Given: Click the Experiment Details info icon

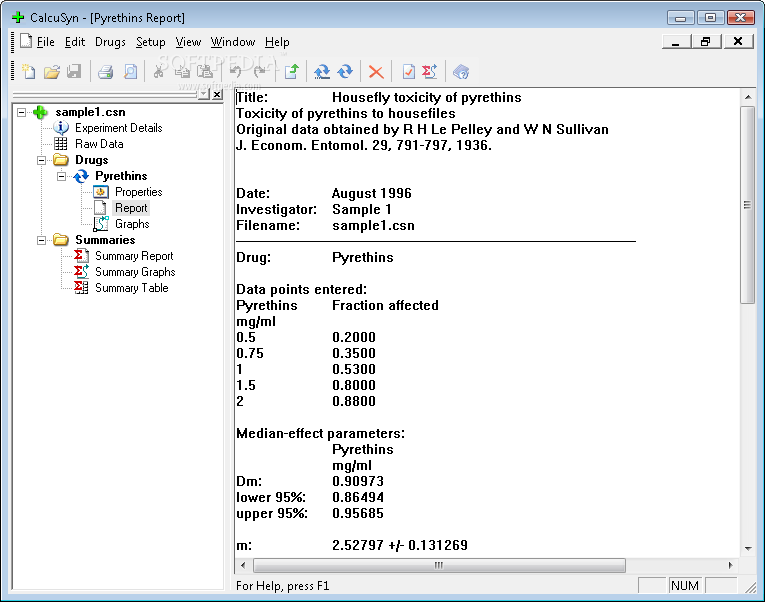Looking at the screenshot, I should [61, 128].
